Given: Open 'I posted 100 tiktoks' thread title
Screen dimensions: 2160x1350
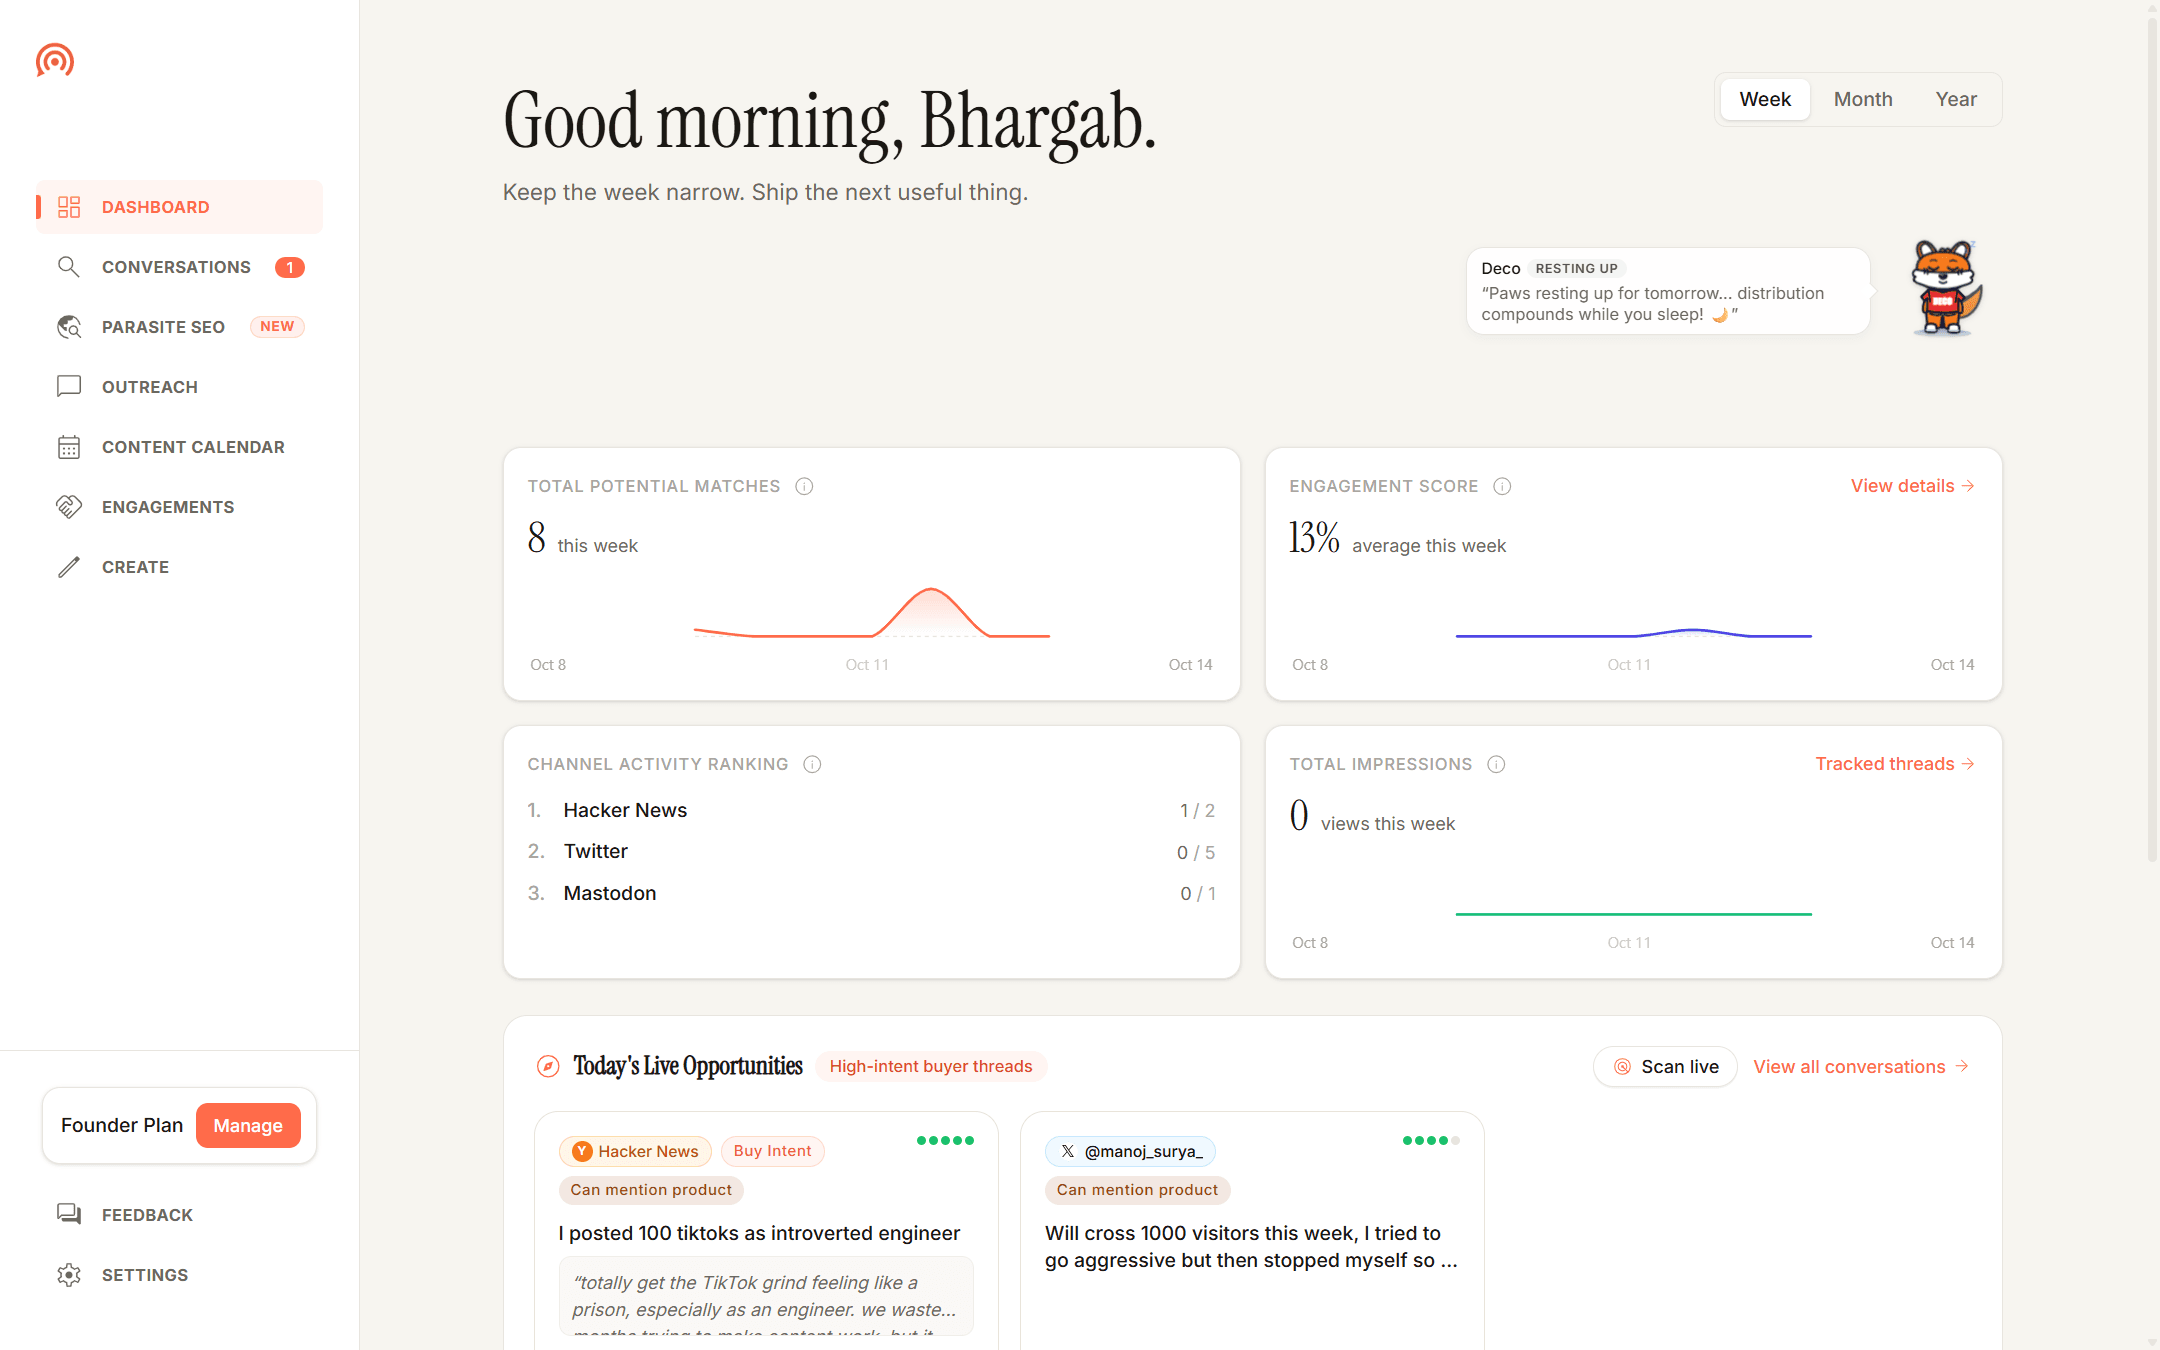Looking at the screenshot, I should click(759, 1233).
